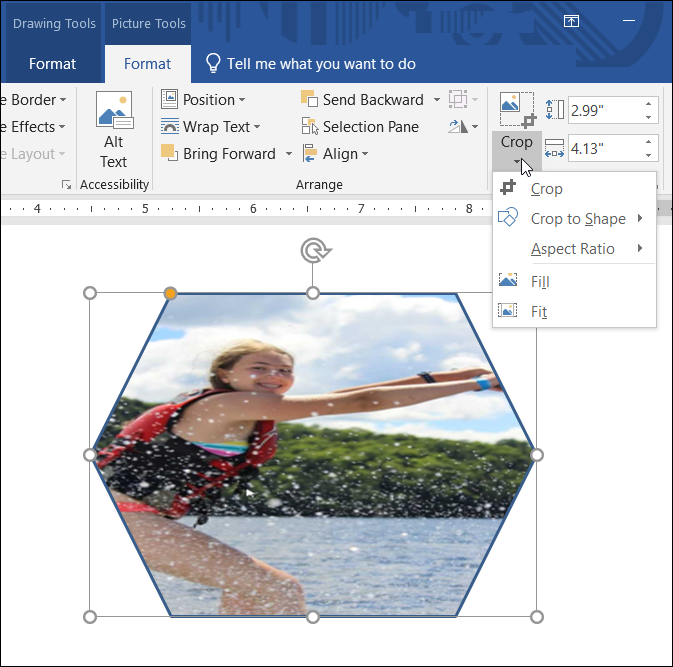Open the Rotate objects dropdown

[463, 127]
